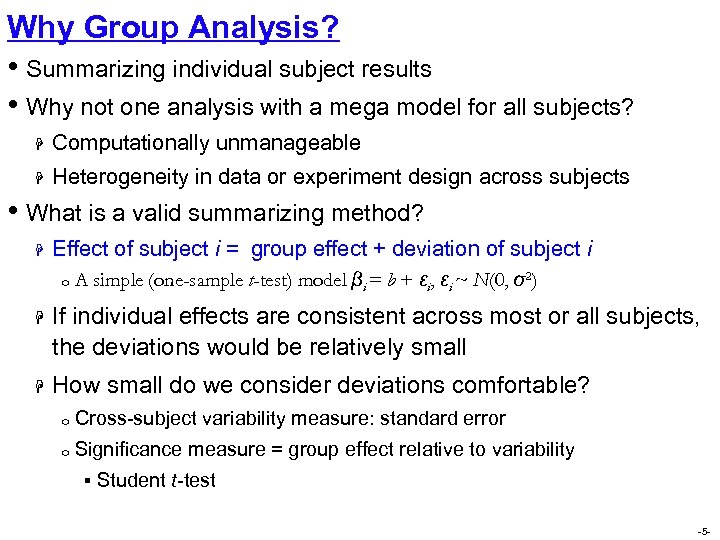Select the "What is a valid summarizing method?" line
The image size is (720, 540).
[x=225, y=213]
